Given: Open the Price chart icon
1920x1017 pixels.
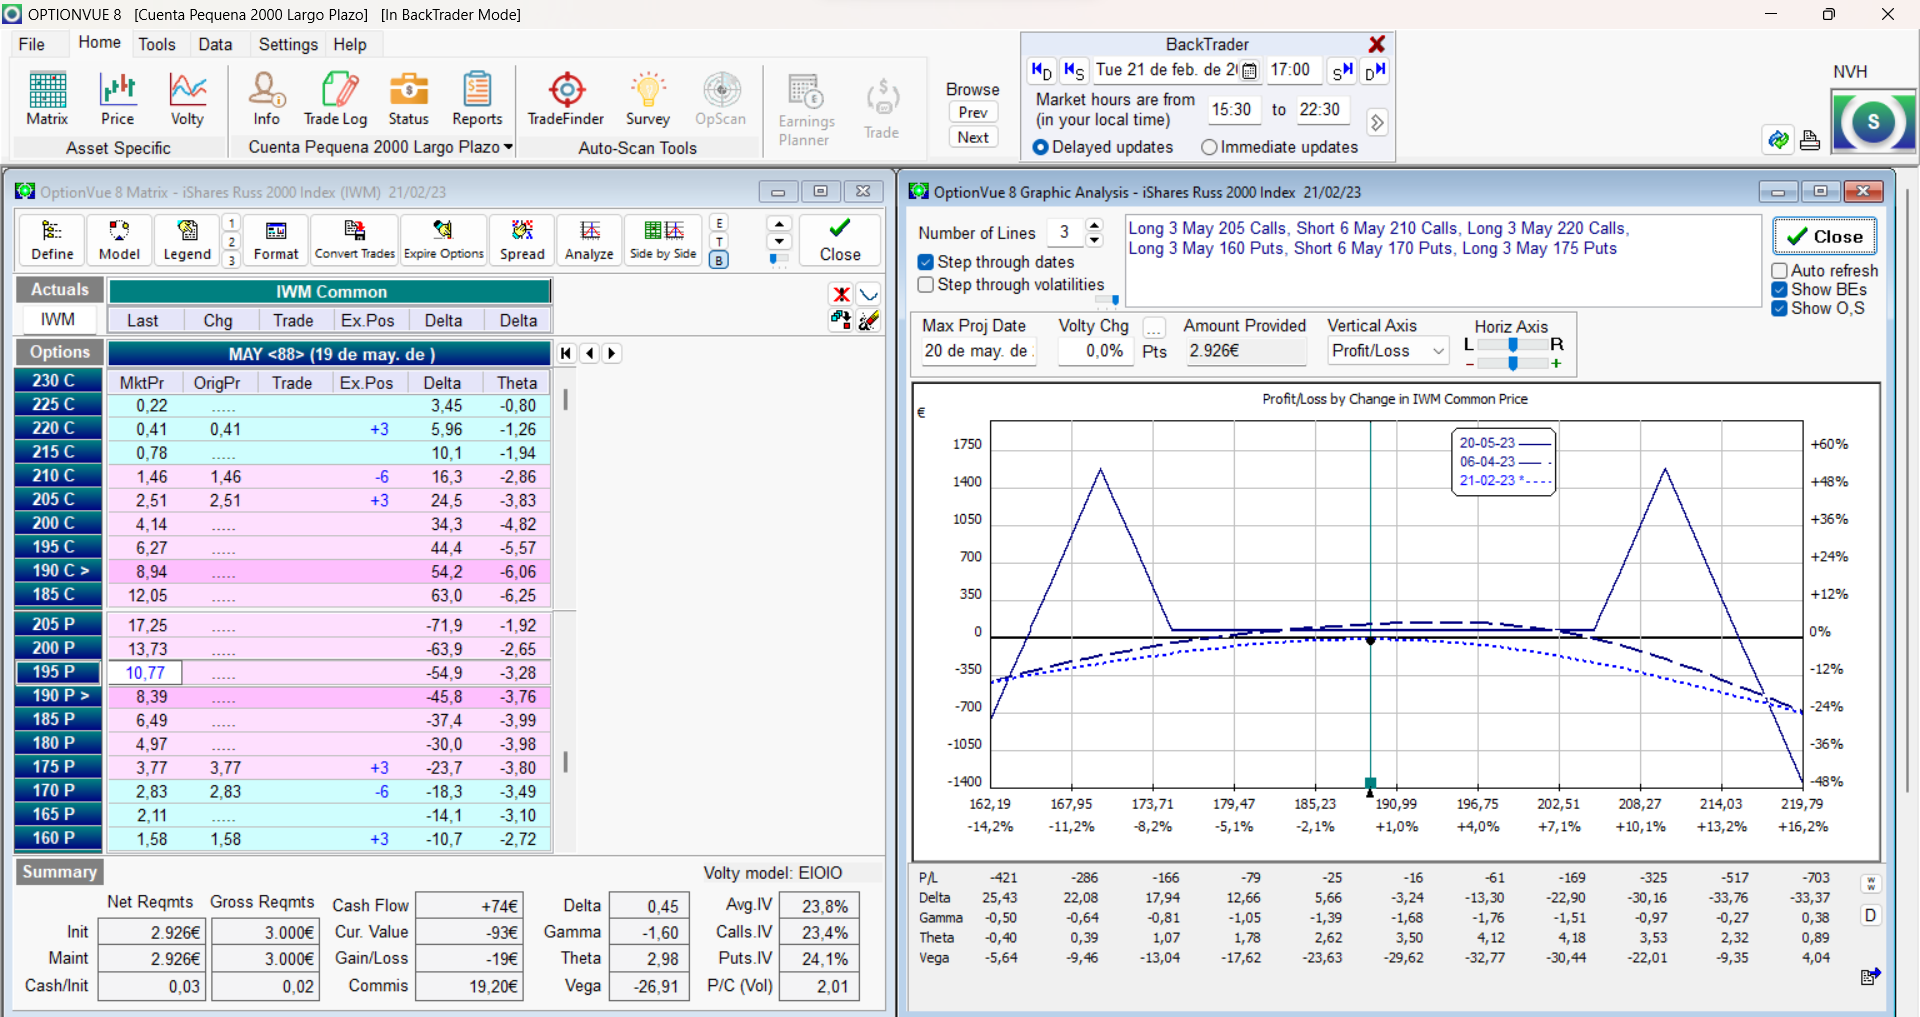Looking at the screenshot, I should click(x=117, y=99).
